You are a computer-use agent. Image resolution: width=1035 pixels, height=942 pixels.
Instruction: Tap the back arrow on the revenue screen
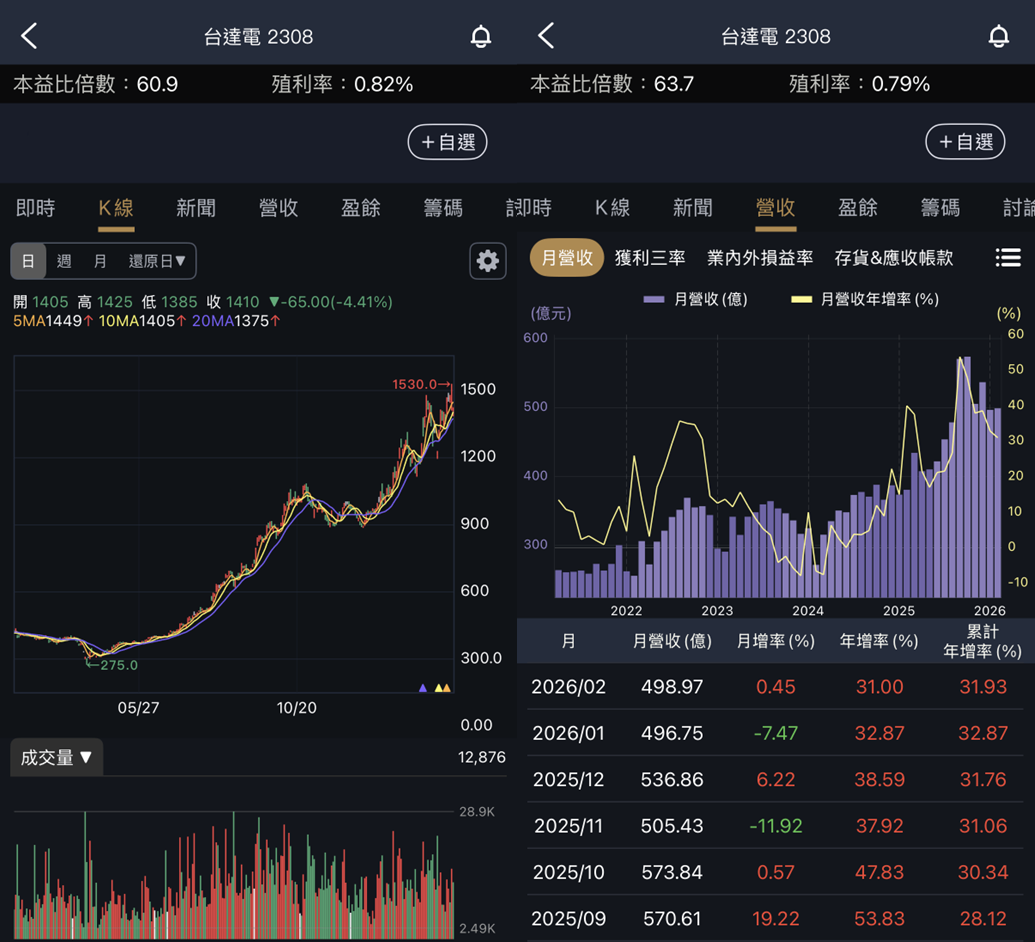pyautogui.click(x=545, y=35)
